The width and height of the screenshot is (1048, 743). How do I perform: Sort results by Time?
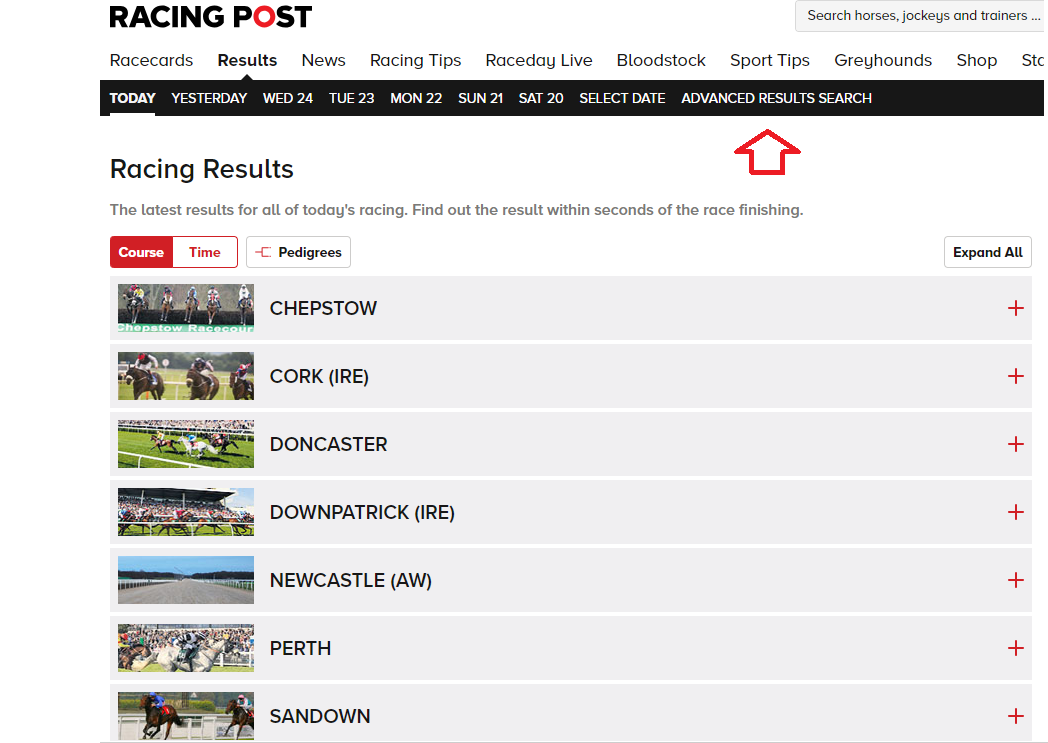pyautogui.click(x=205, y=253)
